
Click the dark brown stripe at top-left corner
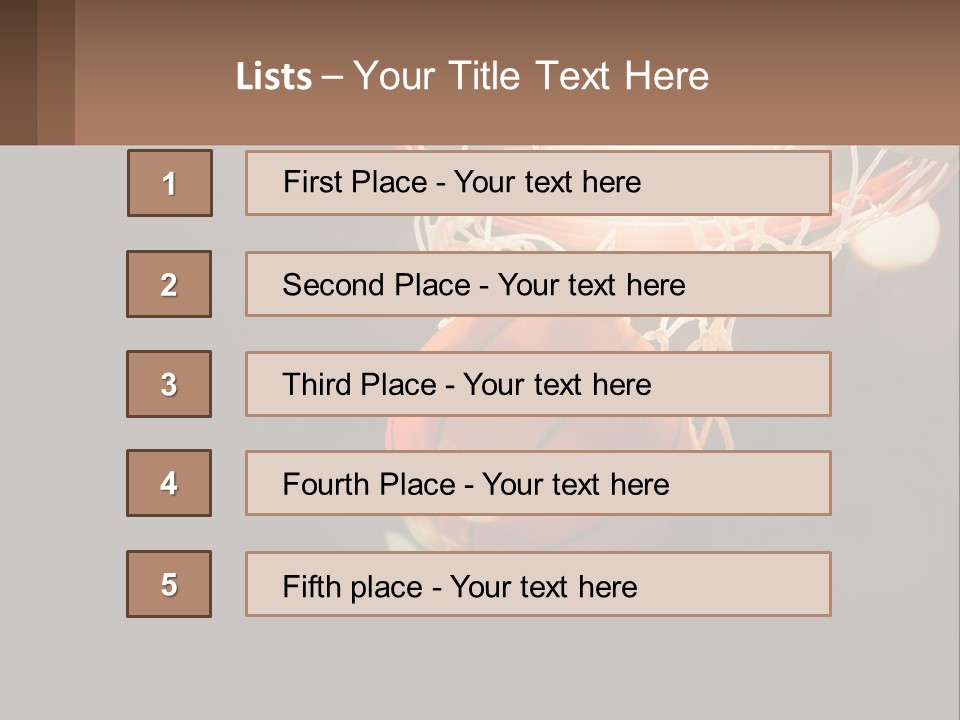tap(18, 72)
